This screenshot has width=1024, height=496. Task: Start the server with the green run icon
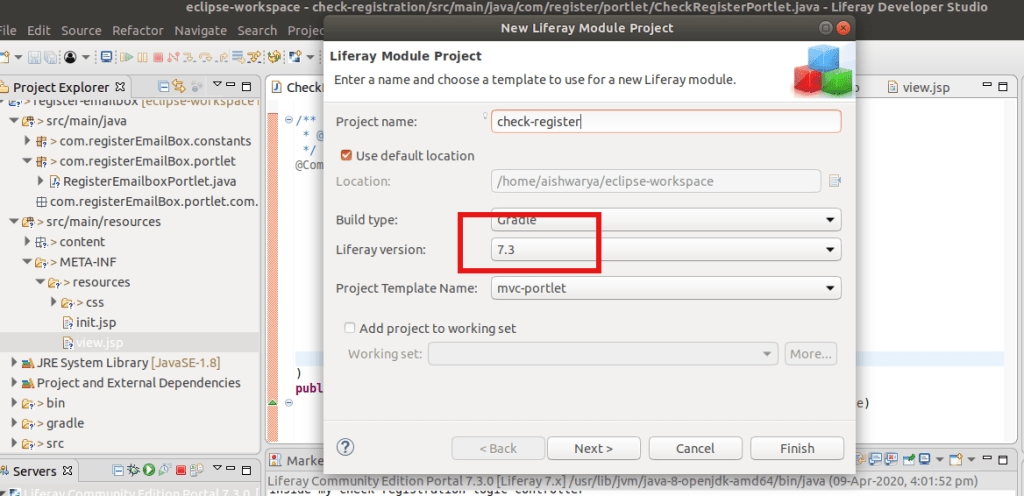[149, 470]
